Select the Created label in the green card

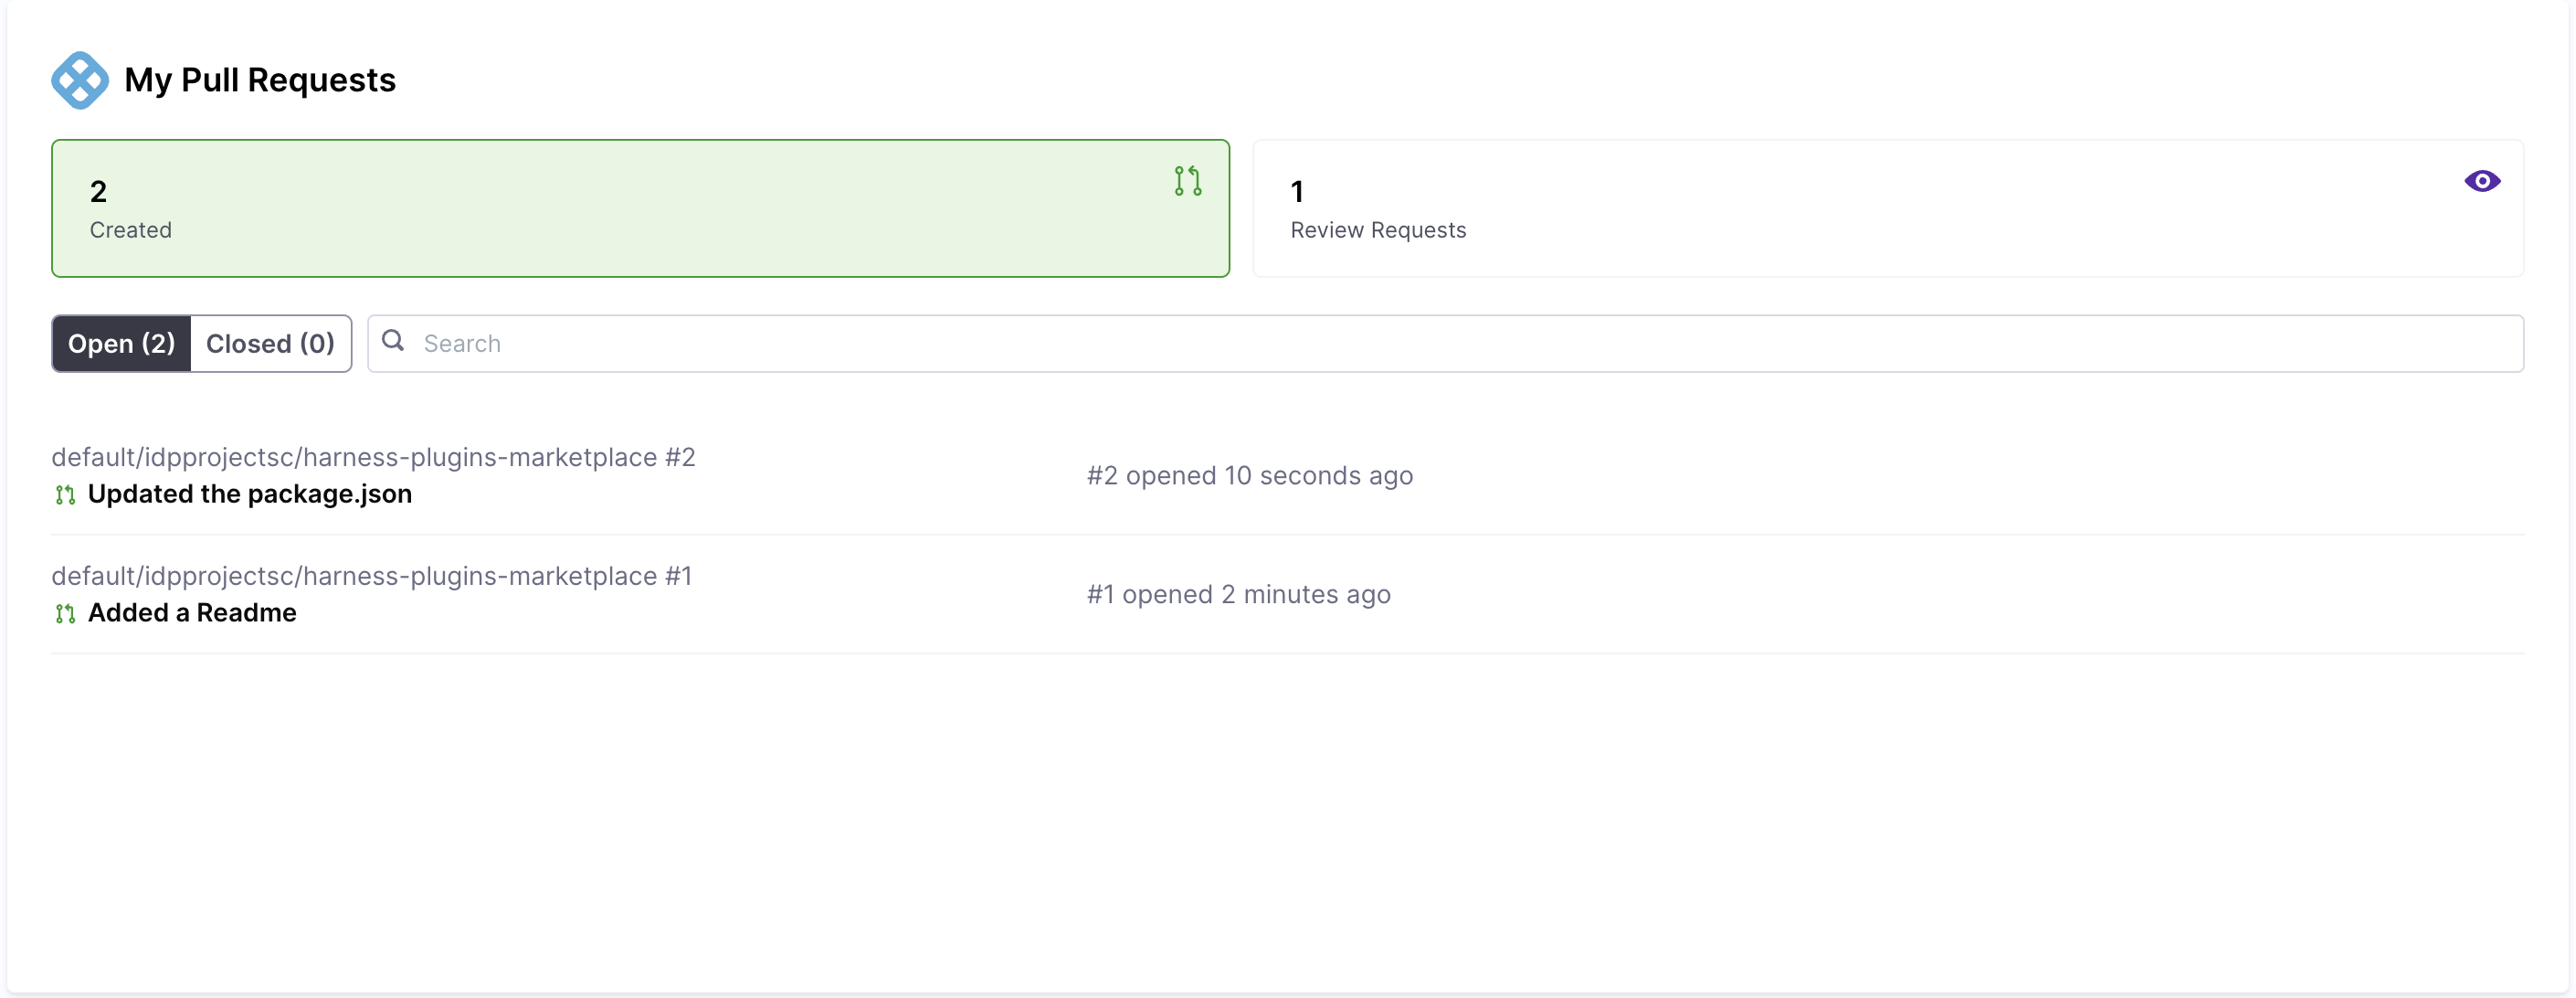(x=131, y=230)
